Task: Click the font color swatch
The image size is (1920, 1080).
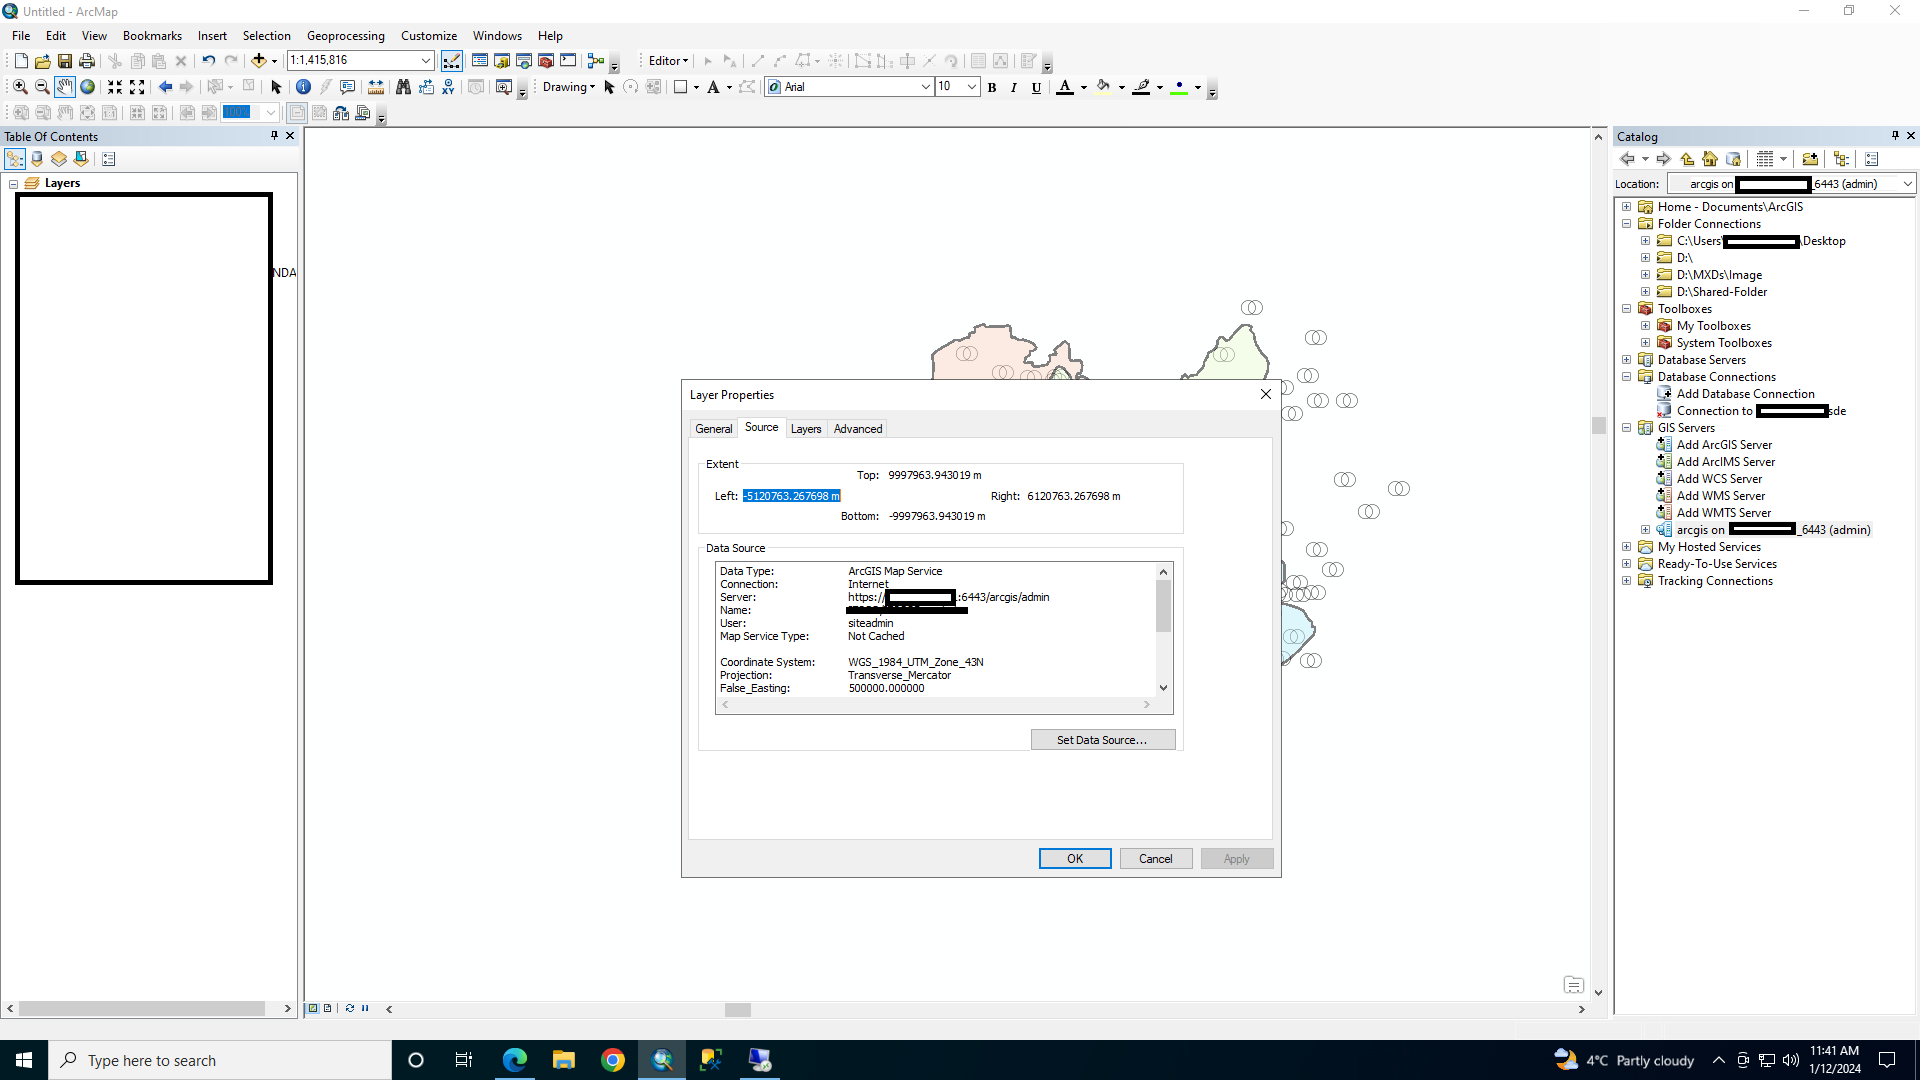Action: [x=1065, y=88]
